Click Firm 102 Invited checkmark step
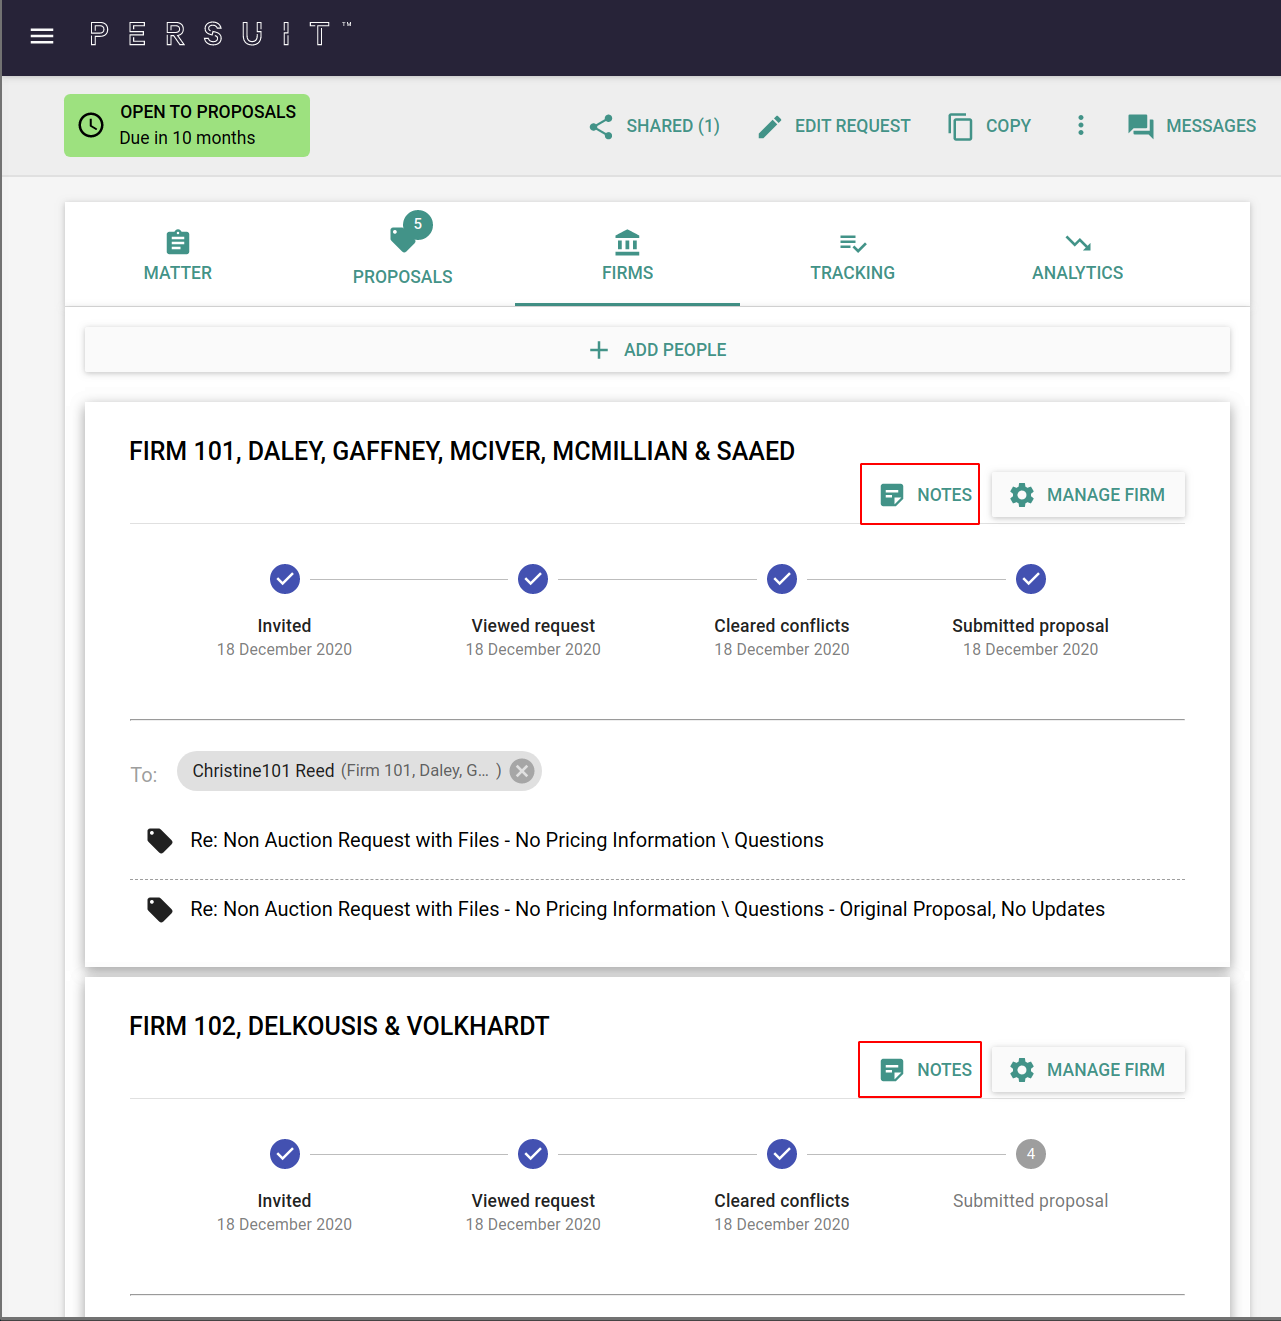 [x=285, y=1154]
